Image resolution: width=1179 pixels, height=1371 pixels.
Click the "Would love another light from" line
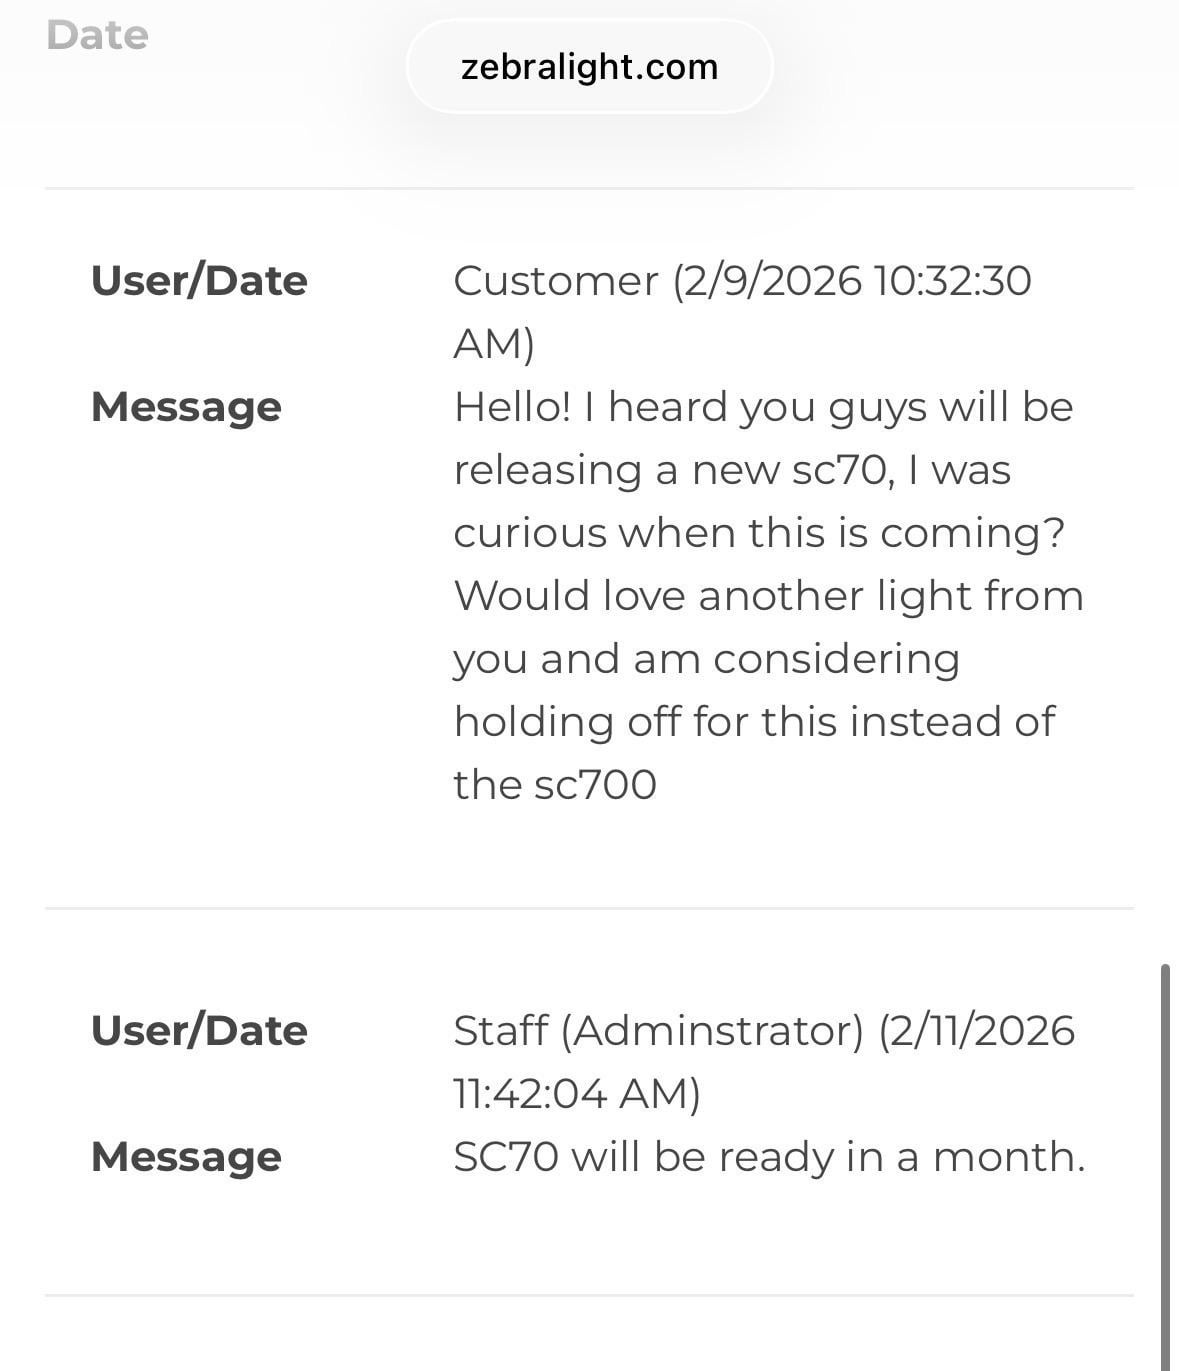coord(768,596)
